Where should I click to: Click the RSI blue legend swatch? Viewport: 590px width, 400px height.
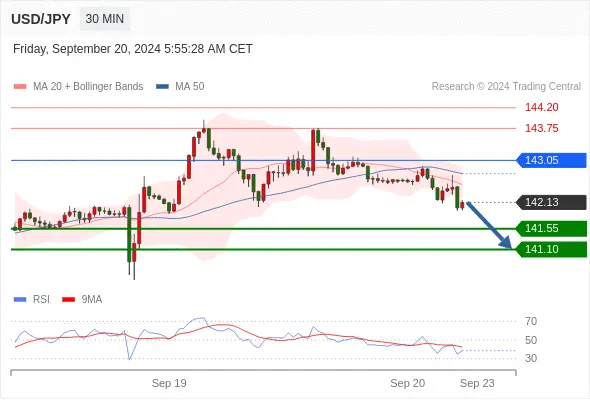coord(20,300)
